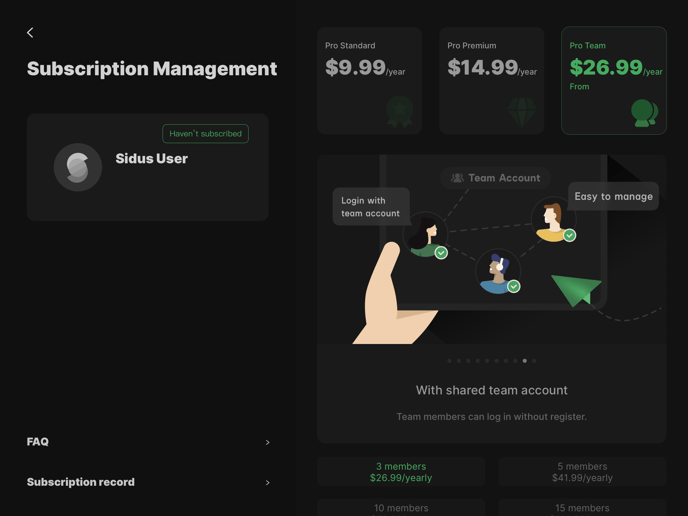
Task: Click the Pro Premium diamond icon
Action: [x=522, y=112]
